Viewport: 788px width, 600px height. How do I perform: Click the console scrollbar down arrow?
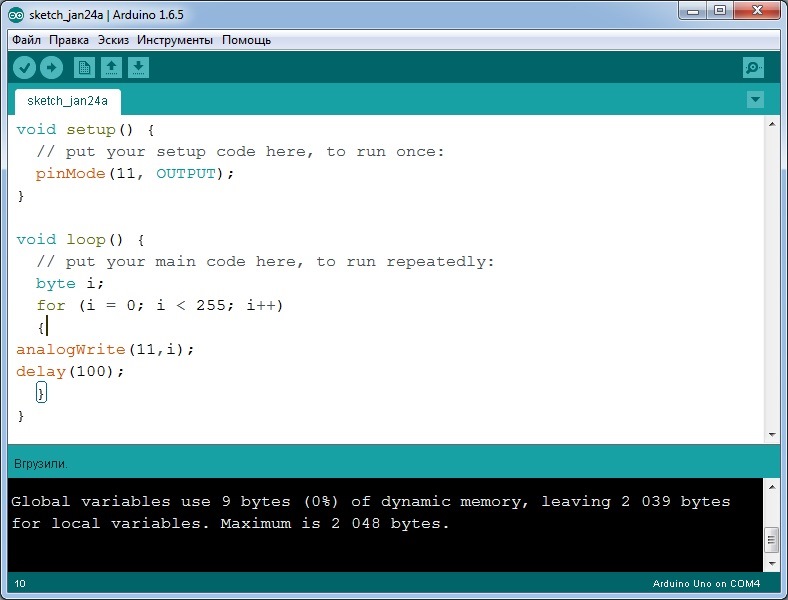click(772, 564)
